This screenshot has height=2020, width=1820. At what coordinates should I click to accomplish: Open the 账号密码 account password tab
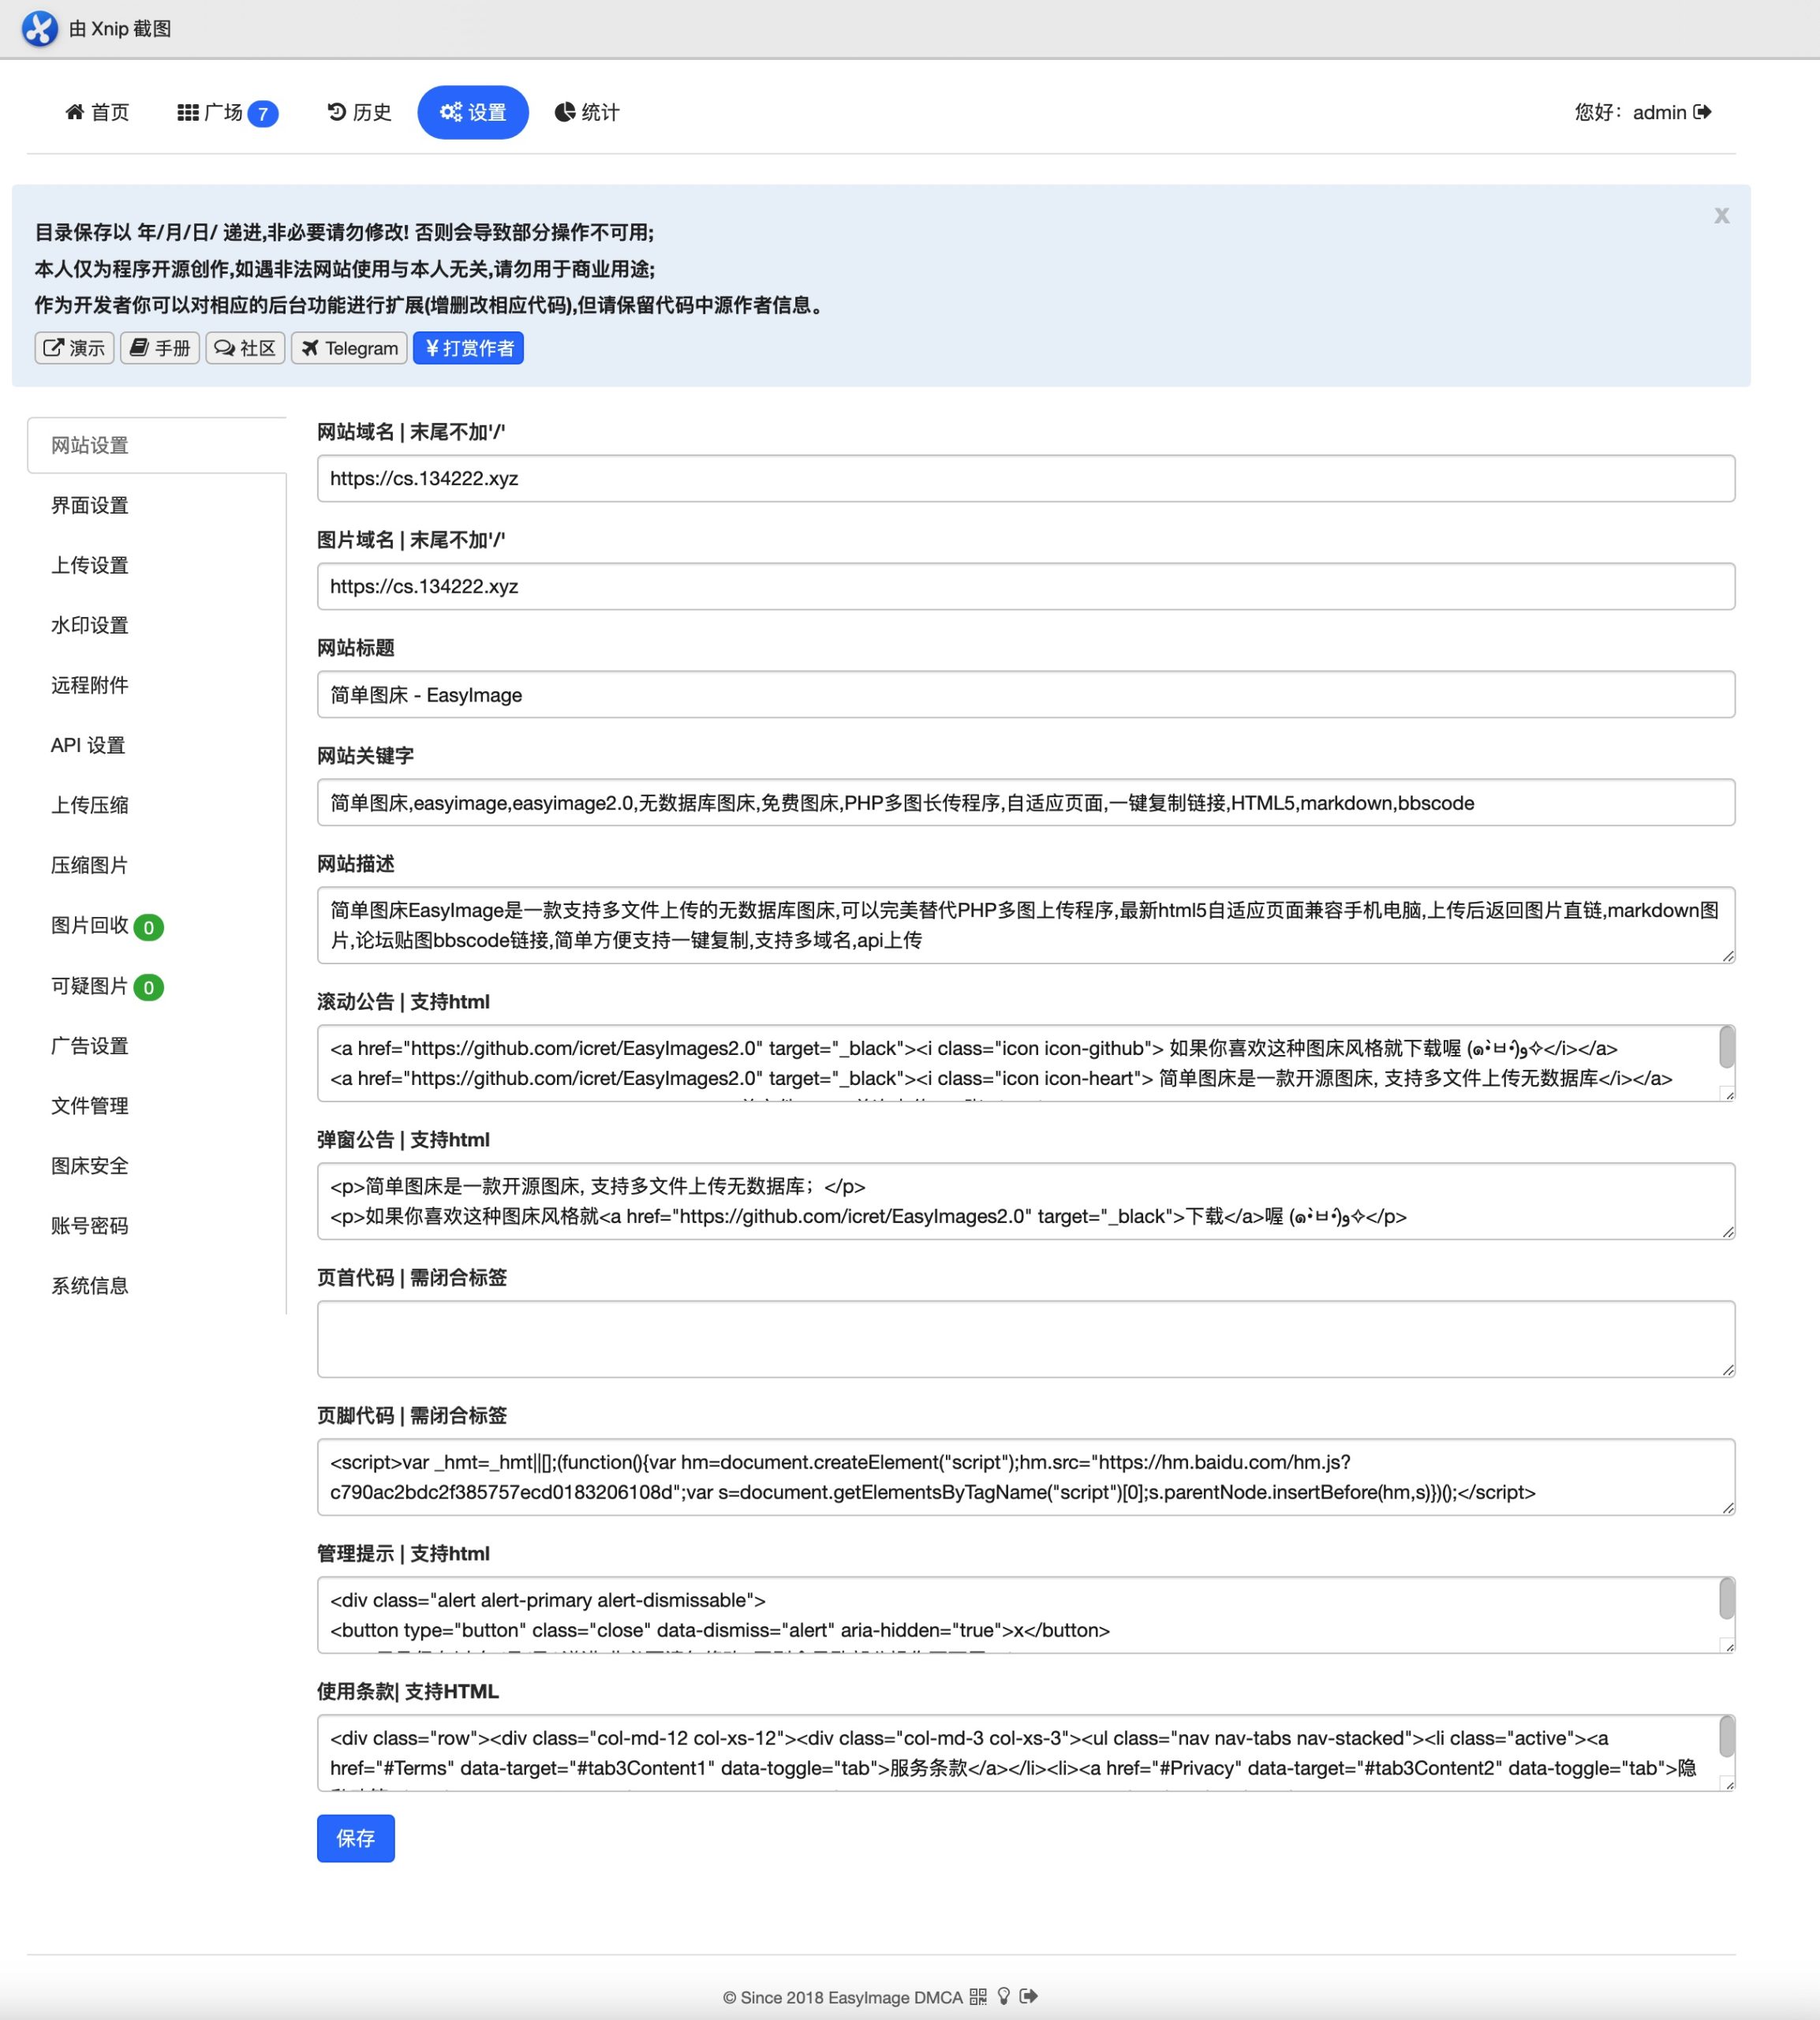pos(157,1226)
